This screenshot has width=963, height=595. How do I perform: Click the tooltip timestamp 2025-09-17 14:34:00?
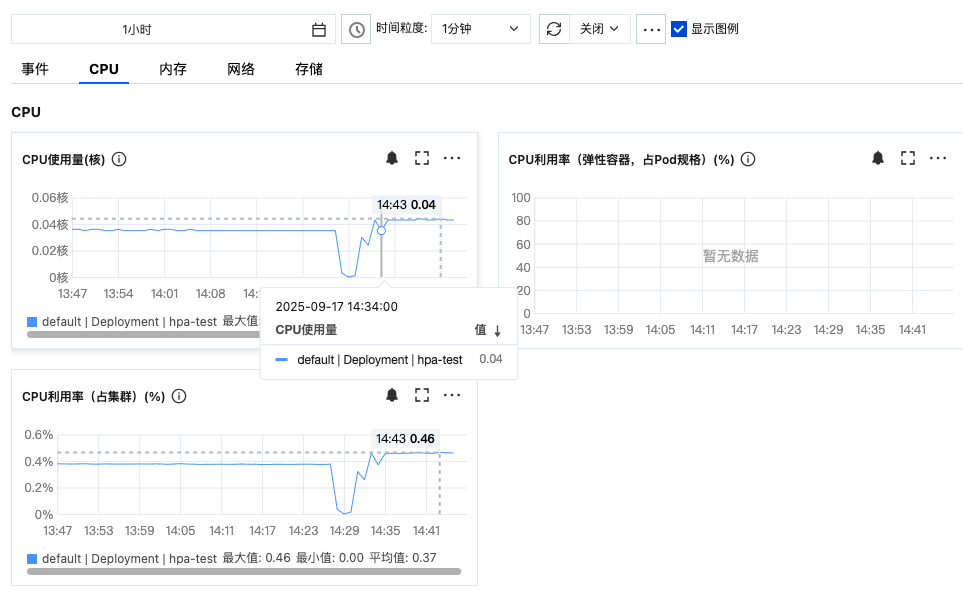tap(337, 306)
